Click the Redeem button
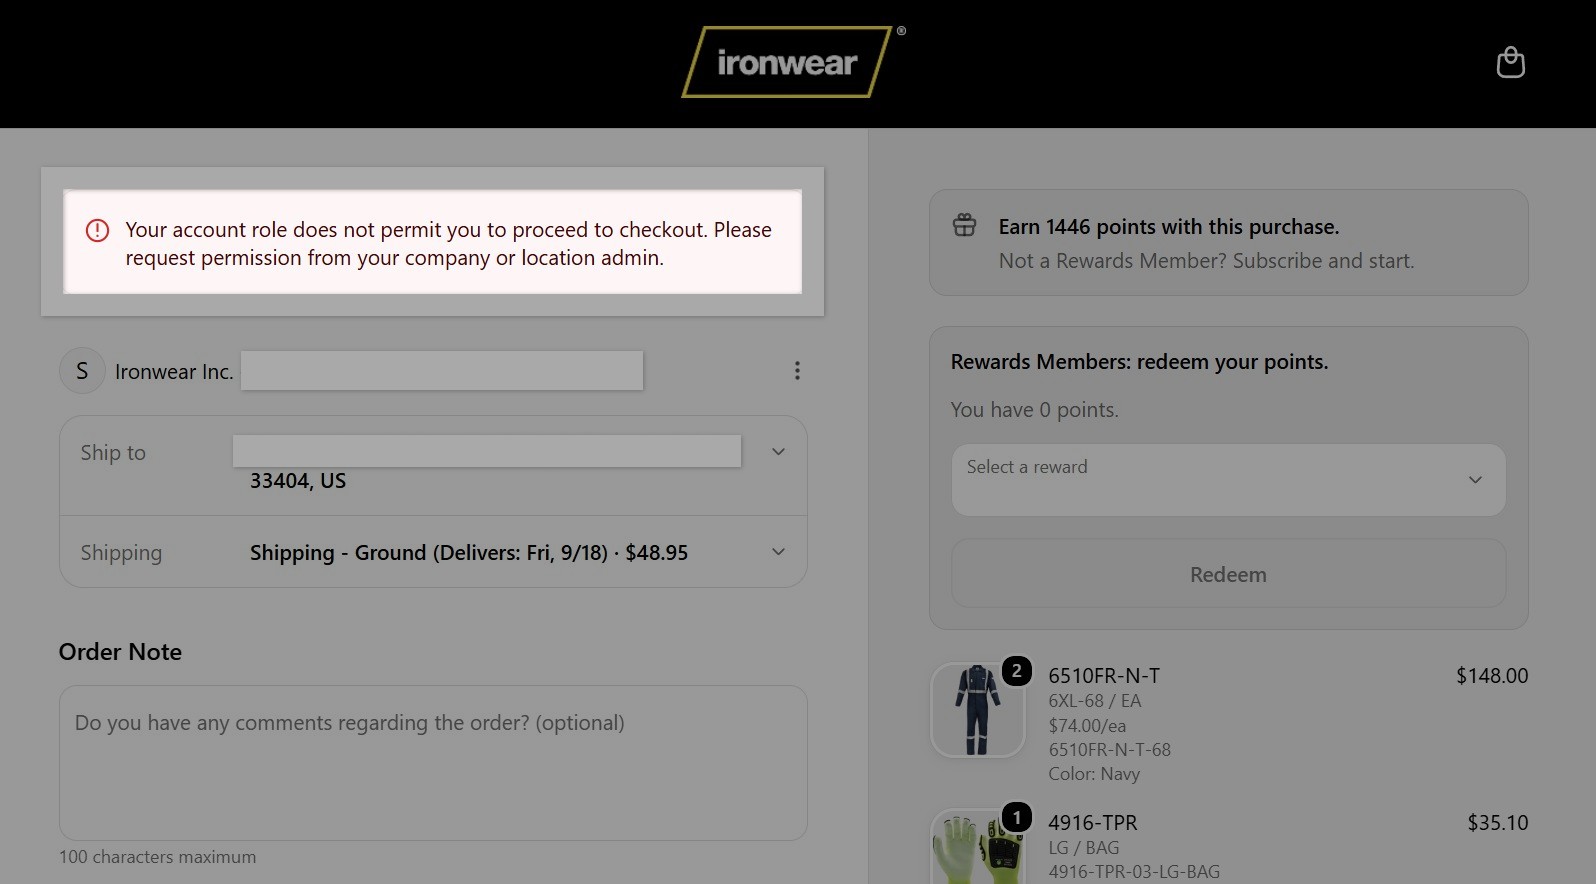 pyautogui.click(x=1228, y=574)
